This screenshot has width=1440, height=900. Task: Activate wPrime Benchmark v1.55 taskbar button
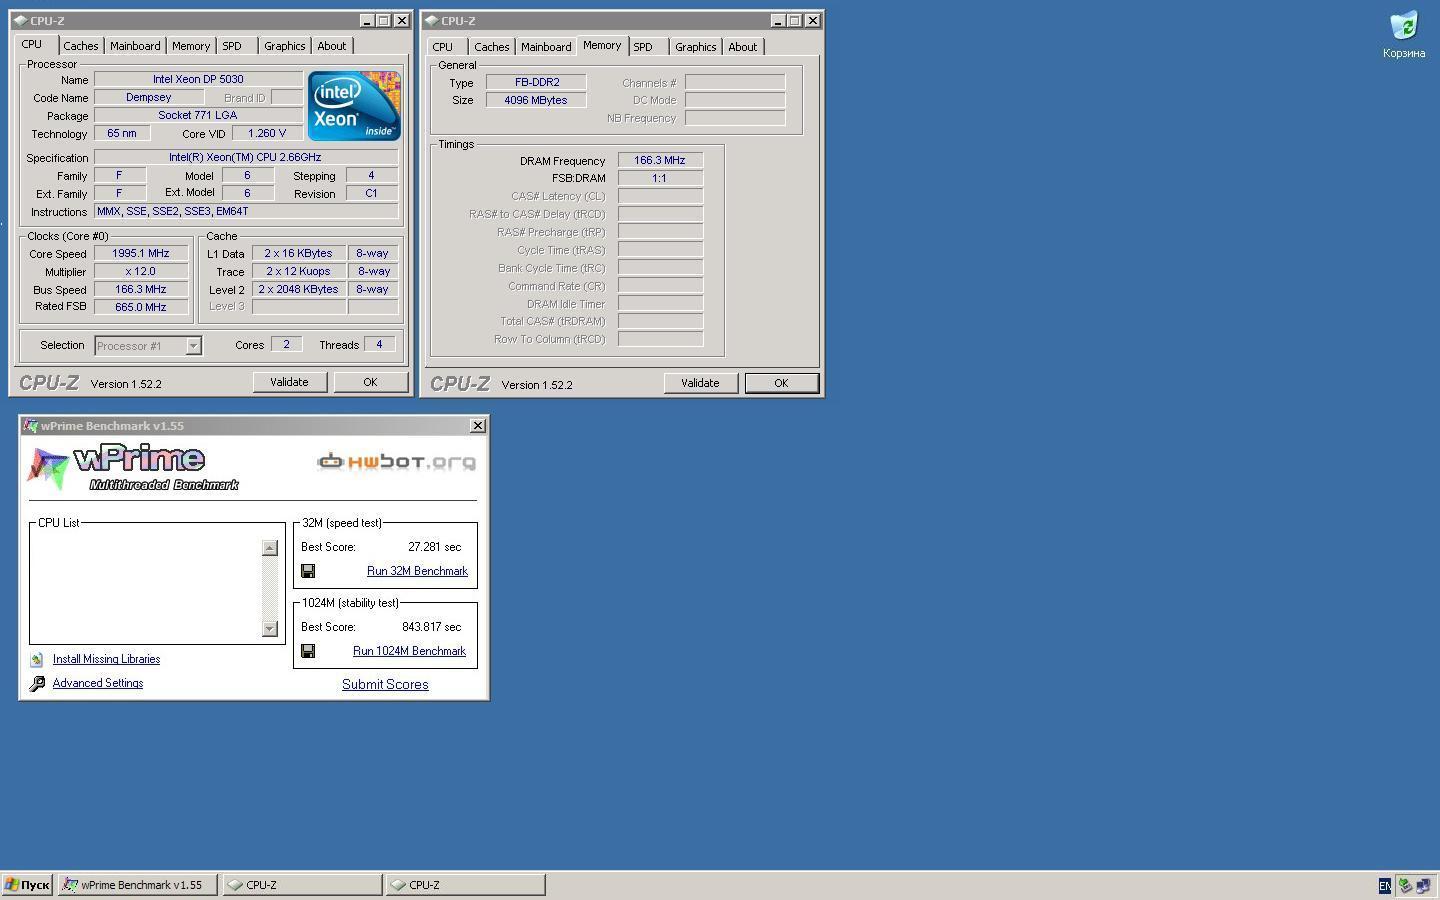click(137, 885)
